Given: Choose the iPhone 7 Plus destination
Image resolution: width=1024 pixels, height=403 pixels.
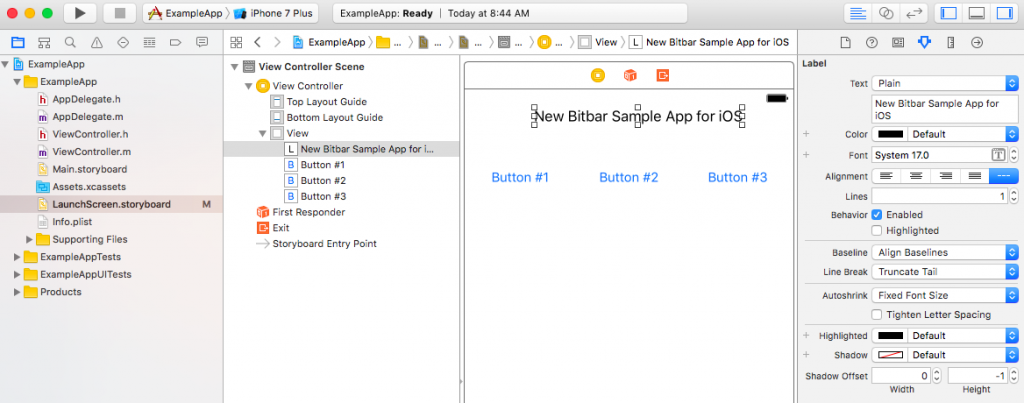Looking at the screenshot, I should pyautogui.click(x=274, y=13).
